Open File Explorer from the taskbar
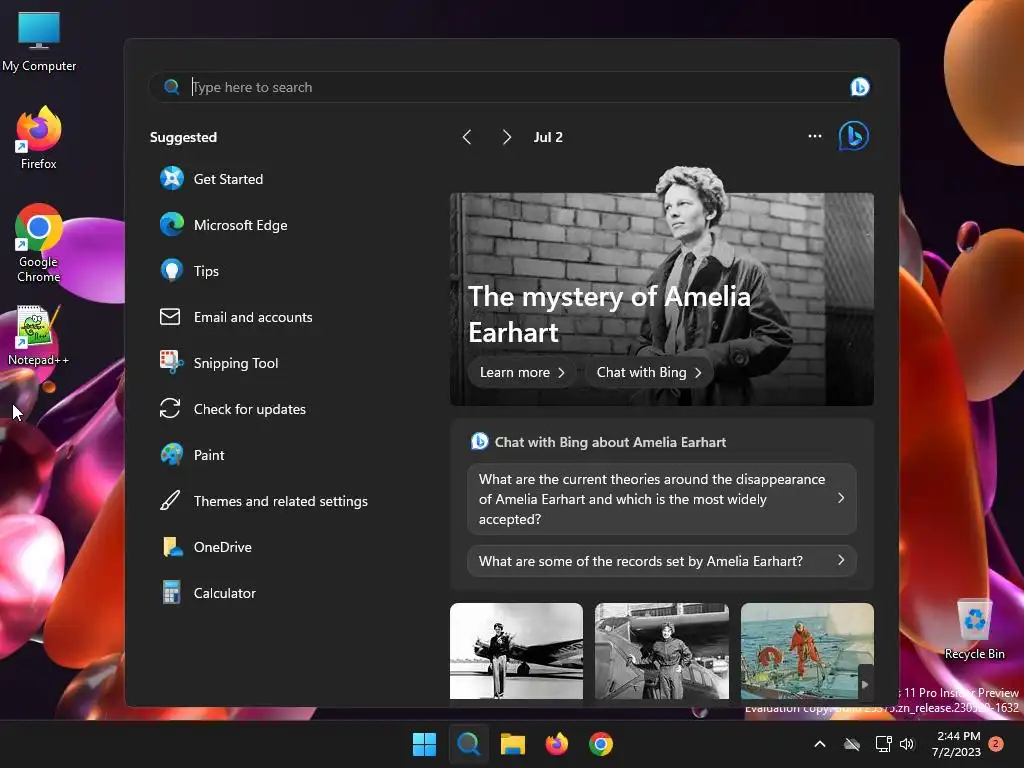 513,744
